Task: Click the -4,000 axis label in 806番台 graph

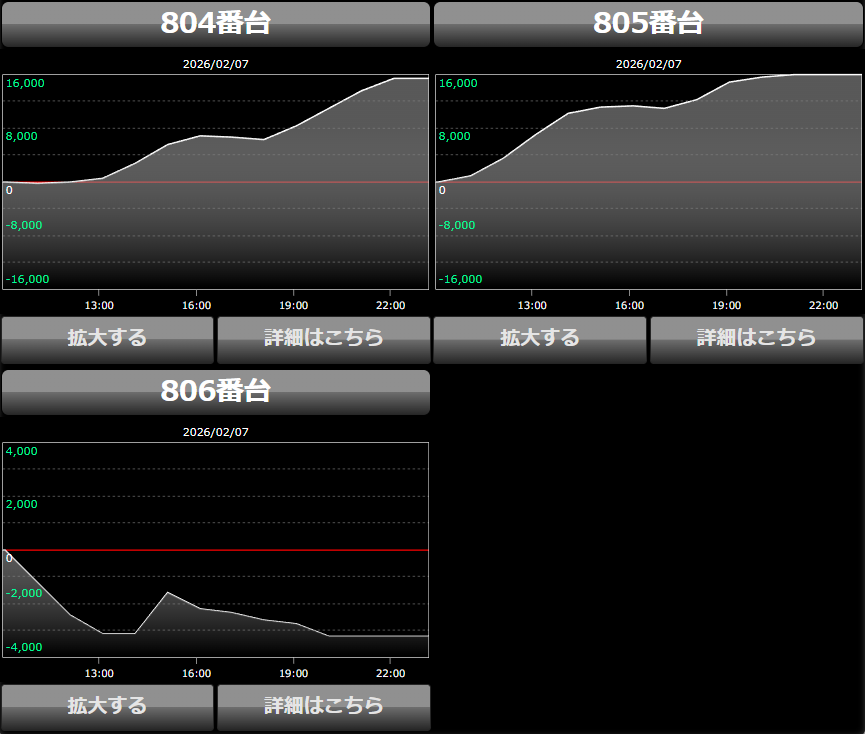Action: (x=24, y=647)
